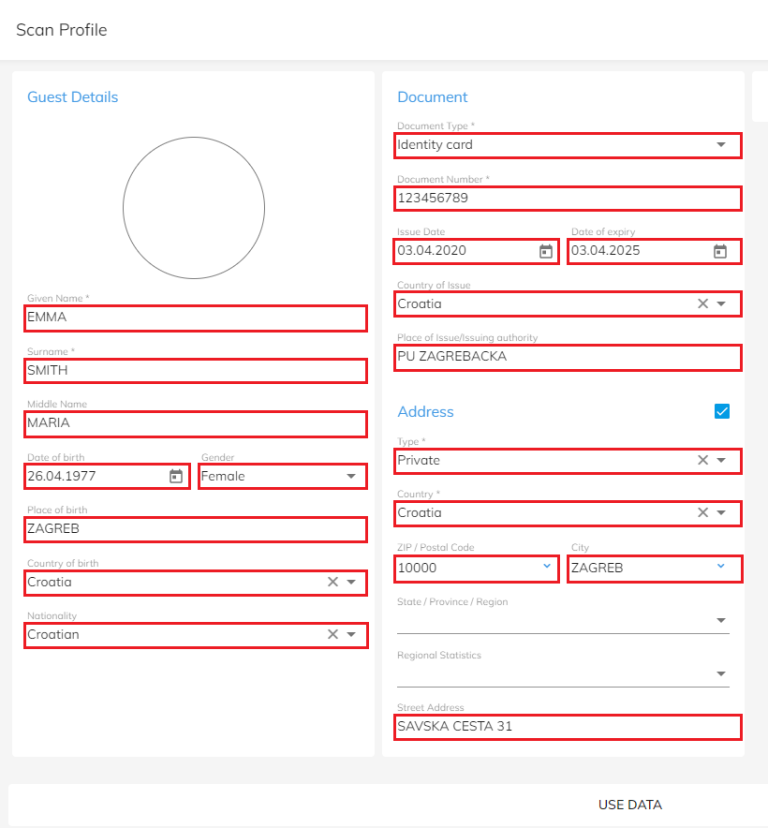Expand the Regional Statistics dropdown
The image size is (768, 828).
[721, 674]
